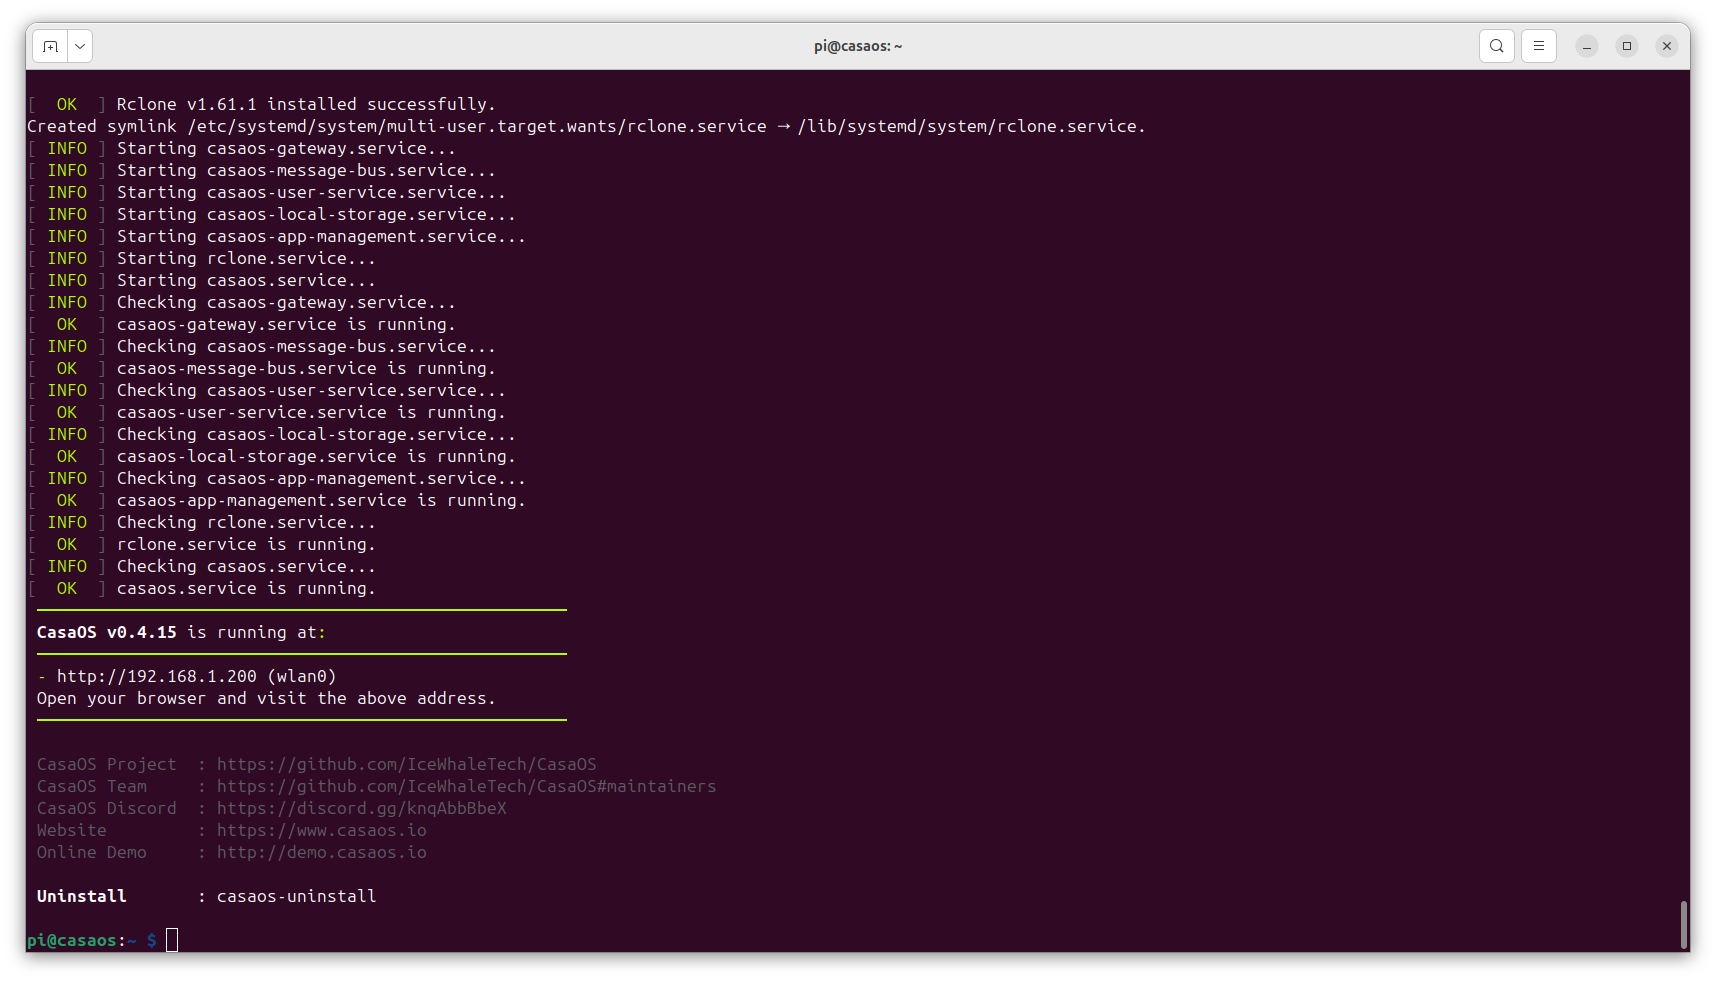
Task: Click 'Starting casaos-user-service.service...' line
Action: (311, 193)
